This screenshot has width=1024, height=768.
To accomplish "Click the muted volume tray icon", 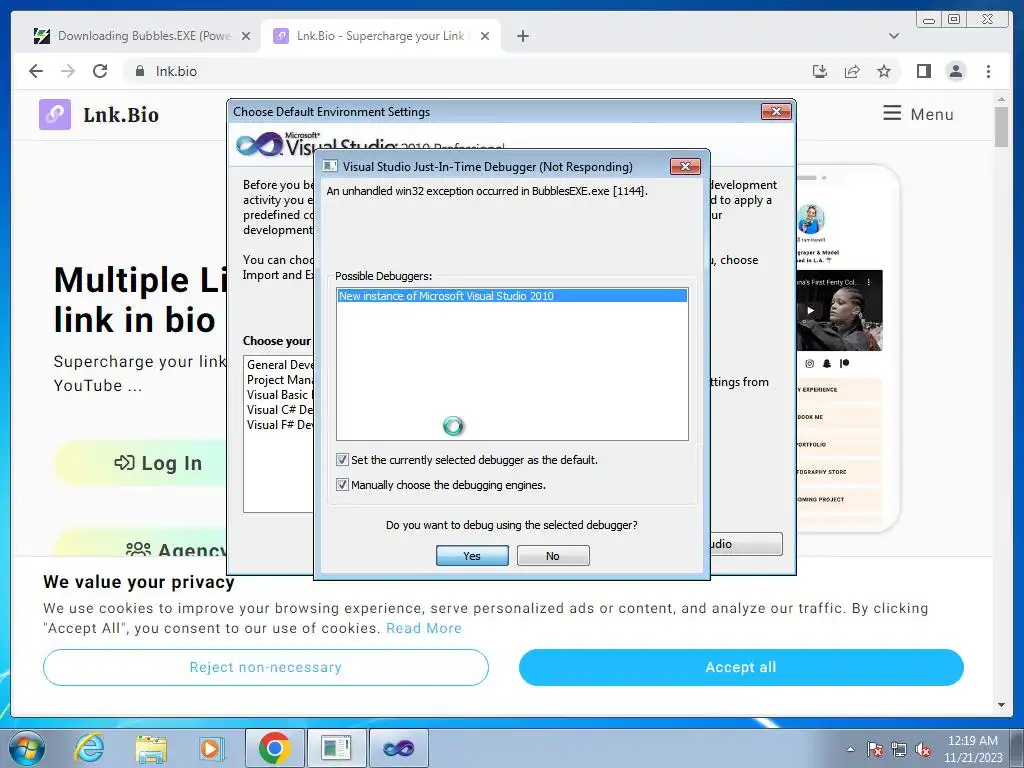I will point(923,749).
